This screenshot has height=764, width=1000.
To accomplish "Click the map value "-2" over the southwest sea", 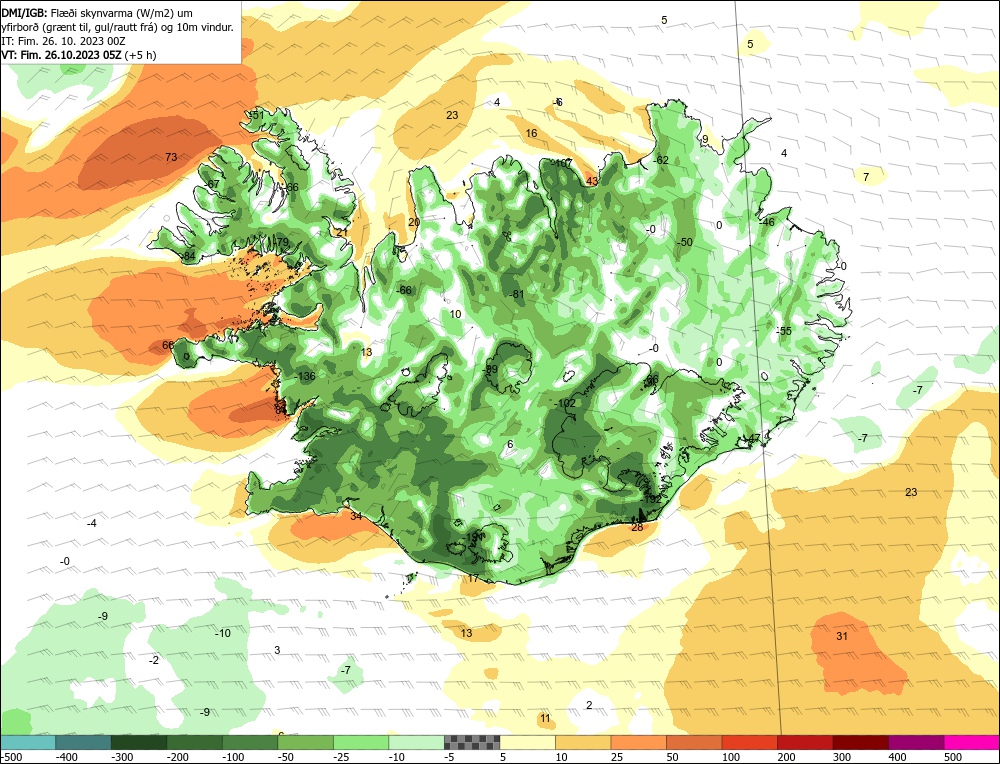I will click(154, 660).
